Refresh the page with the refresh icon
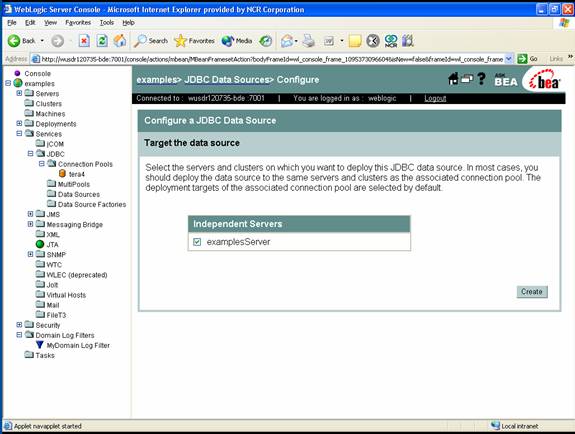 click(102, 41)
